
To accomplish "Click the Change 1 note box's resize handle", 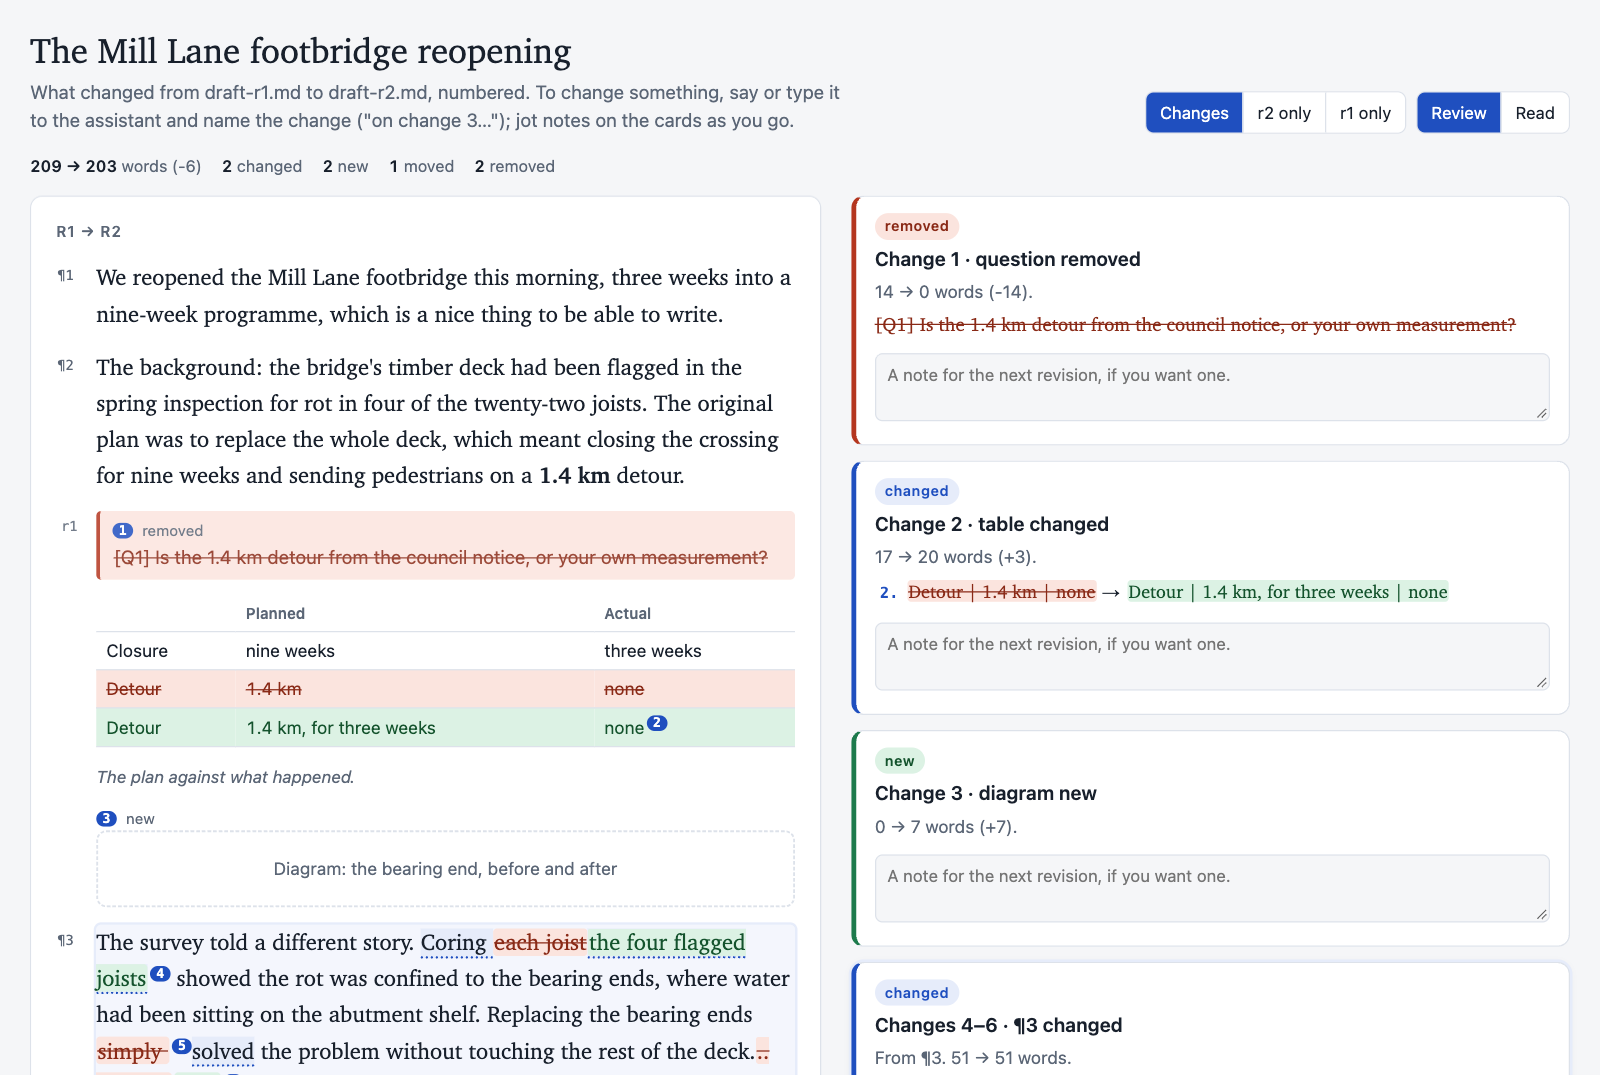I will [1542, 413].
